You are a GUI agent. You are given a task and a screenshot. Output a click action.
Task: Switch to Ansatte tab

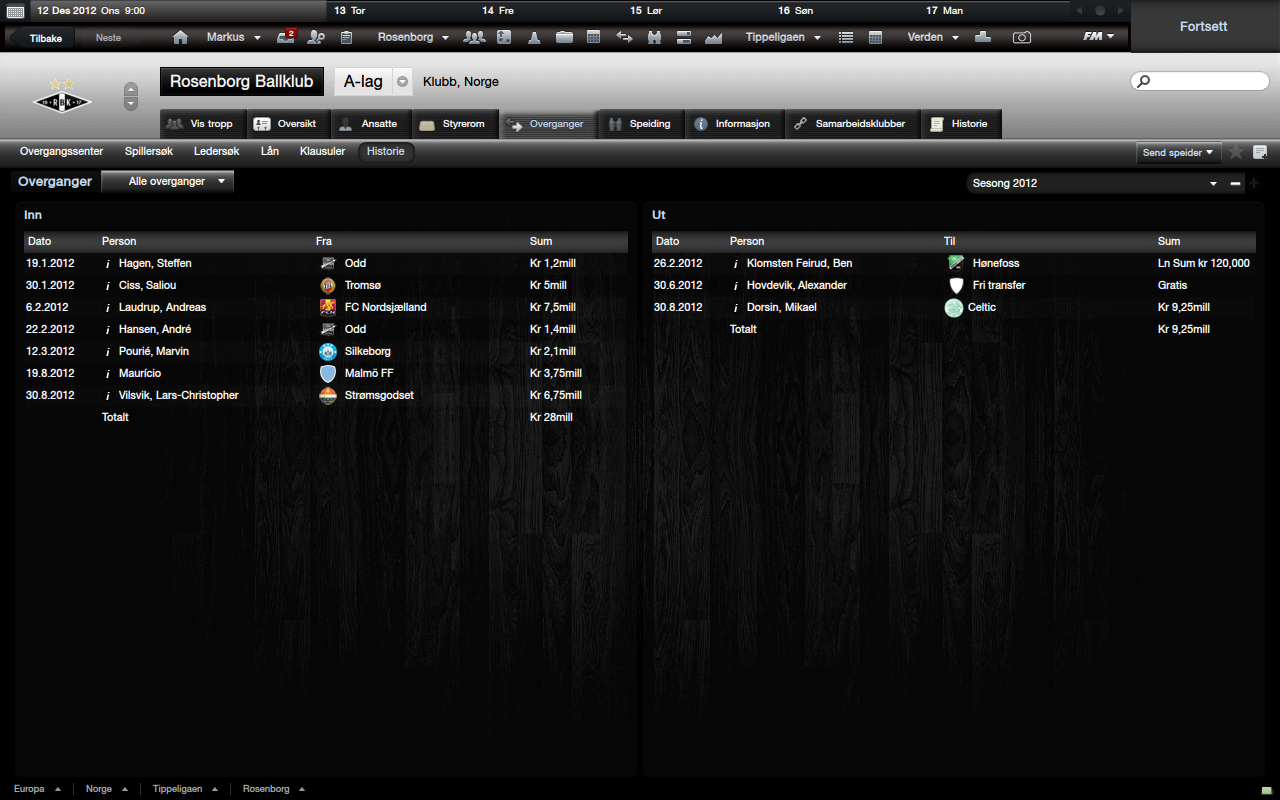(x=369, y=124)
